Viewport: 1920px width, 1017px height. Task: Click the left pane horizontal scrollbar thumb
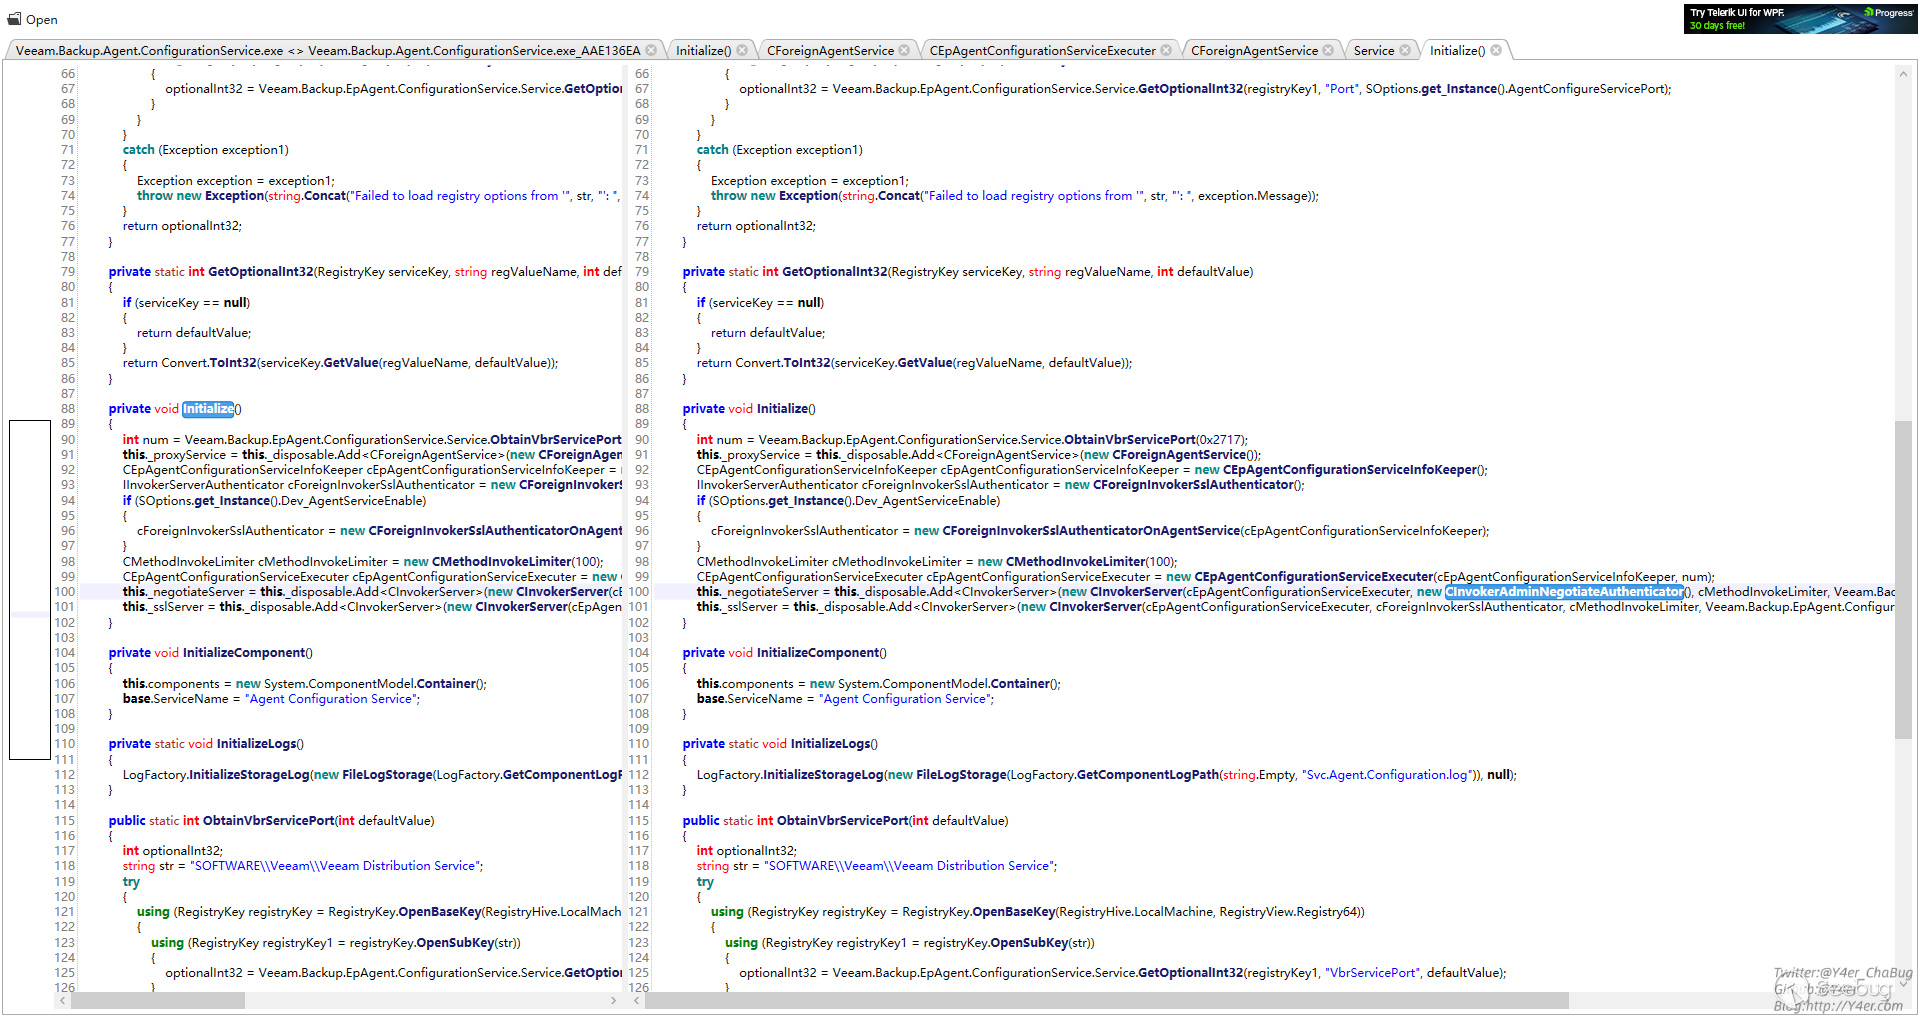point(157,1000)
